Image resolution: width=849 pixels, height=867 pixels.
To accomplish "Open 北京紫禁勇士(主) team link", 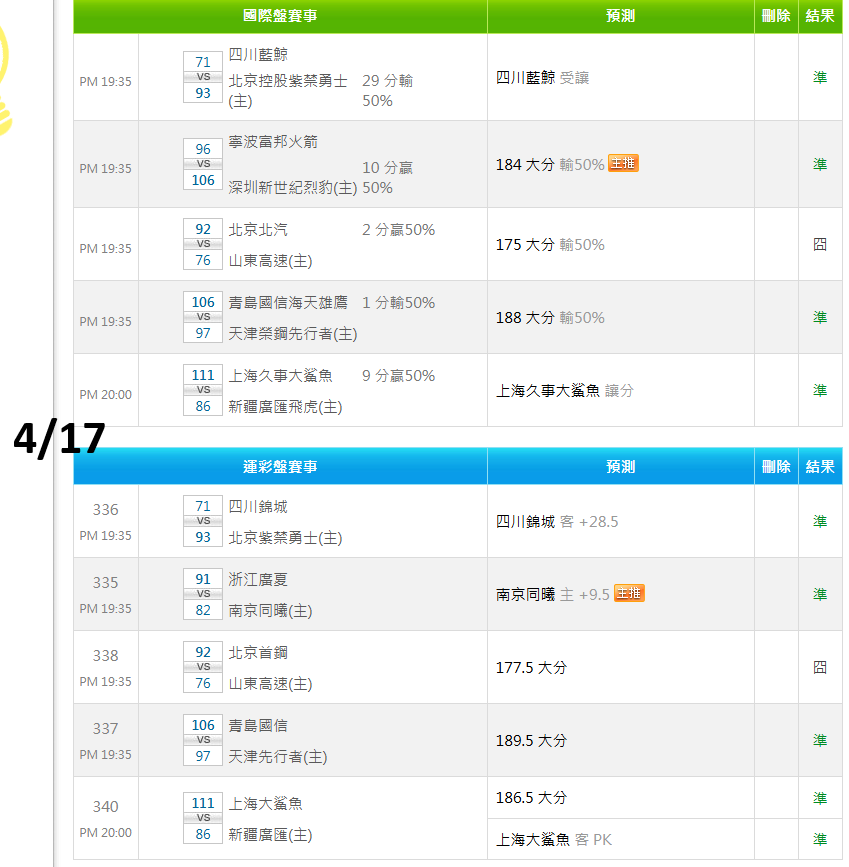I will pos(285,537).
